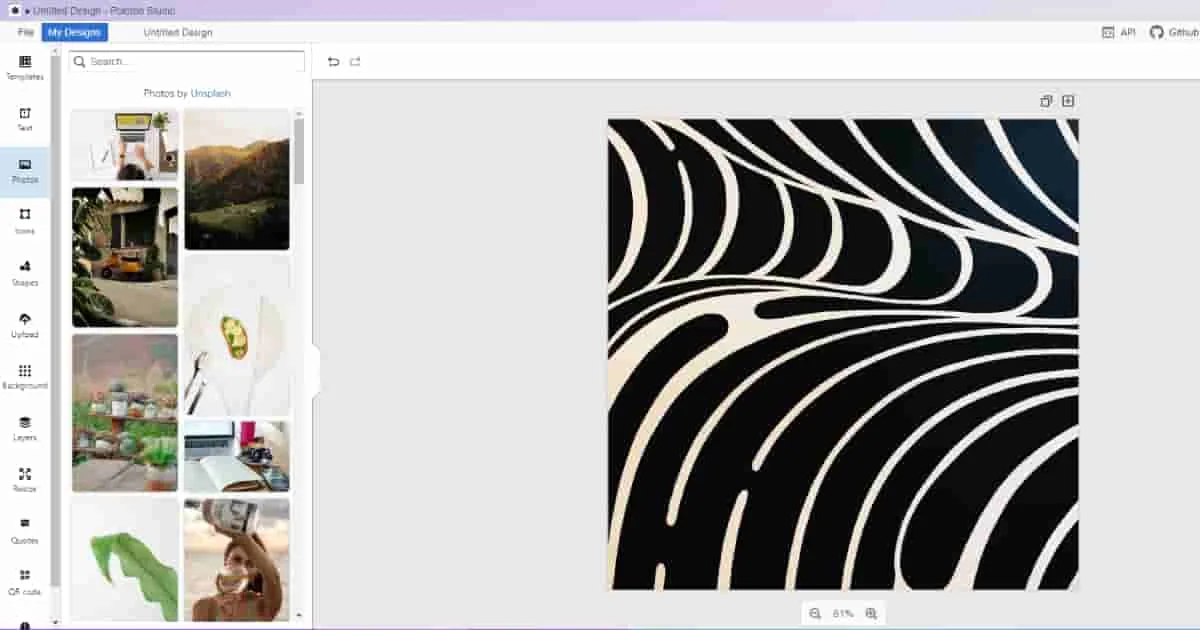
Task: Open the File menu
Action: pyautogui.click(x=26, y=32)
